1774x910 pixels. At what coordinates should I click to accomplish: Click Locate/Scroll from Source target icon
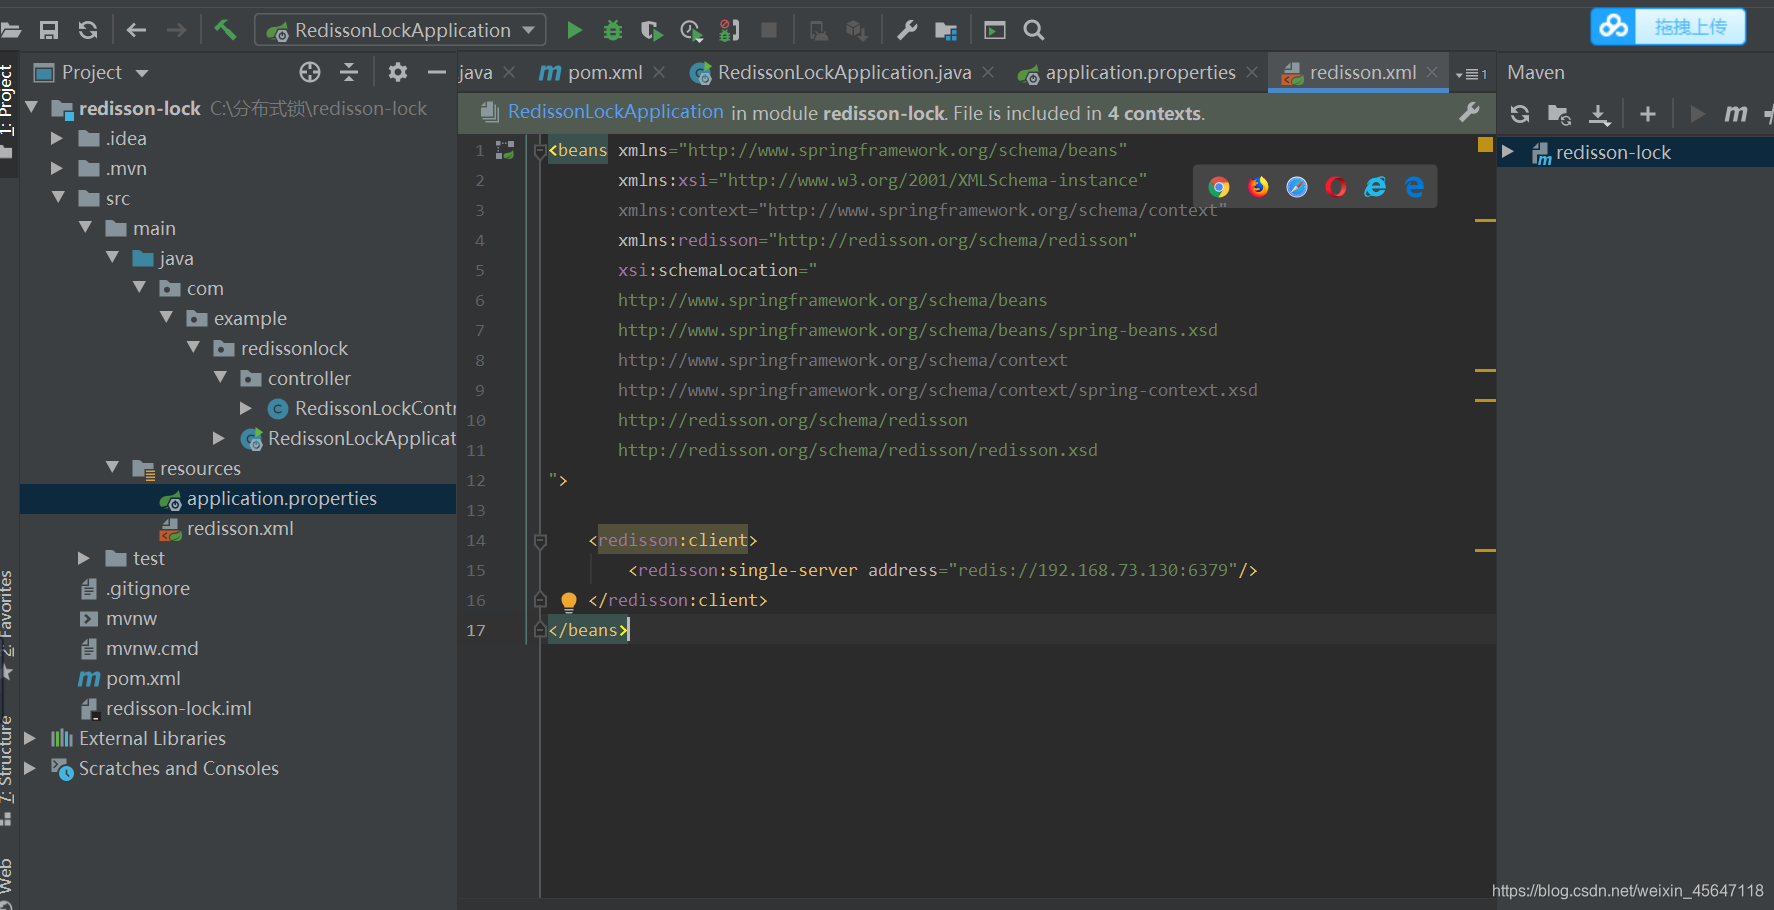coord(310,72)
